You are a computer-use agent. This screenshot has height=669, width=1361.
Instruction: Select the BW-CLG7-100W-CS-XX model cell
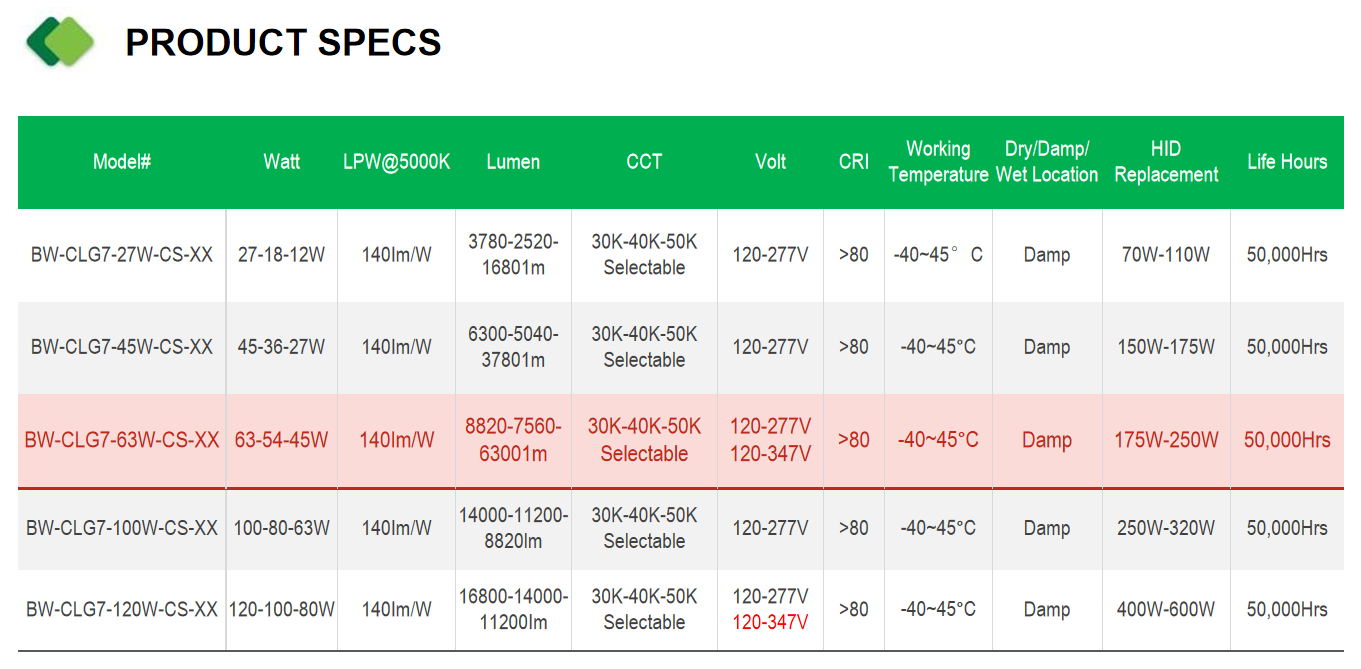click(x=122, y=528)
